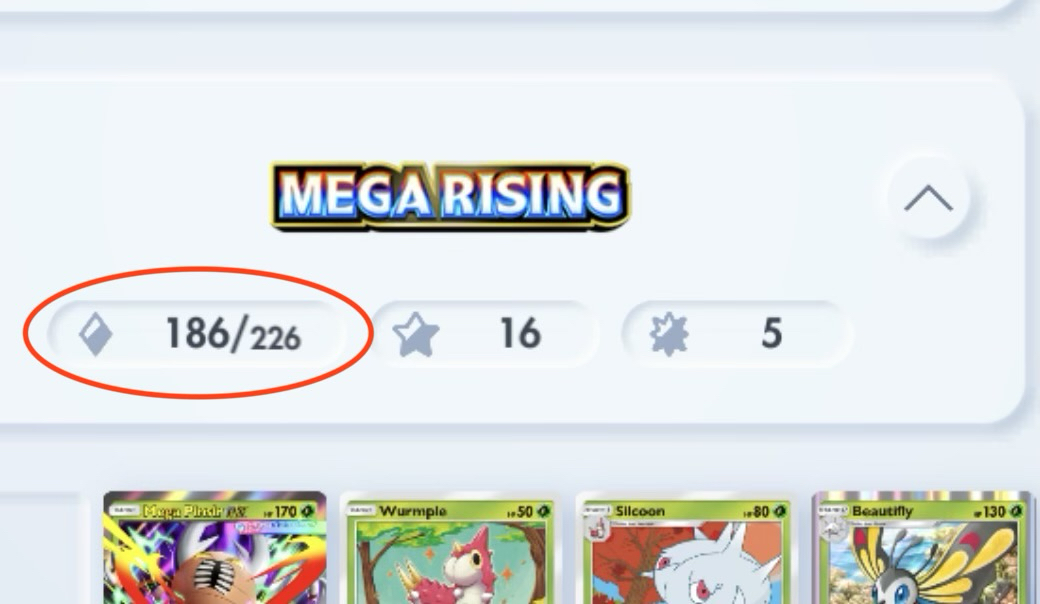
Task: Click the grass energy icon on Beautifly
Action: 1017,511
